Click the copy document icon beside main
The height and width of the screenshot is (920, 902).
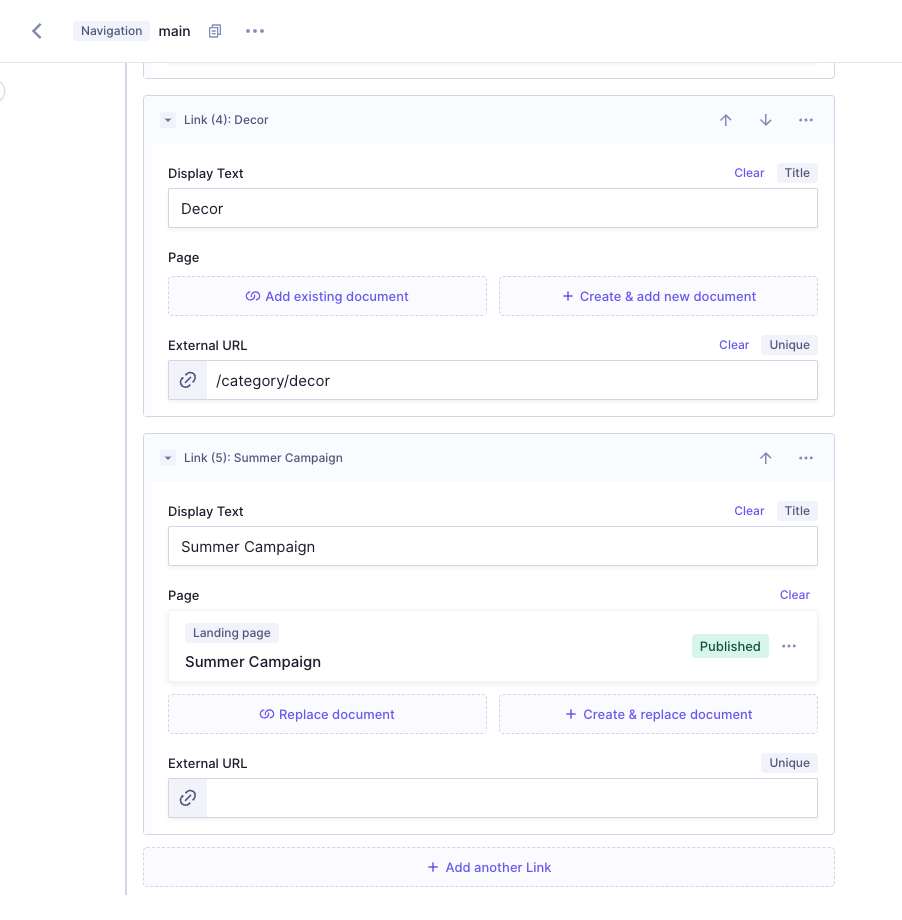214,31
